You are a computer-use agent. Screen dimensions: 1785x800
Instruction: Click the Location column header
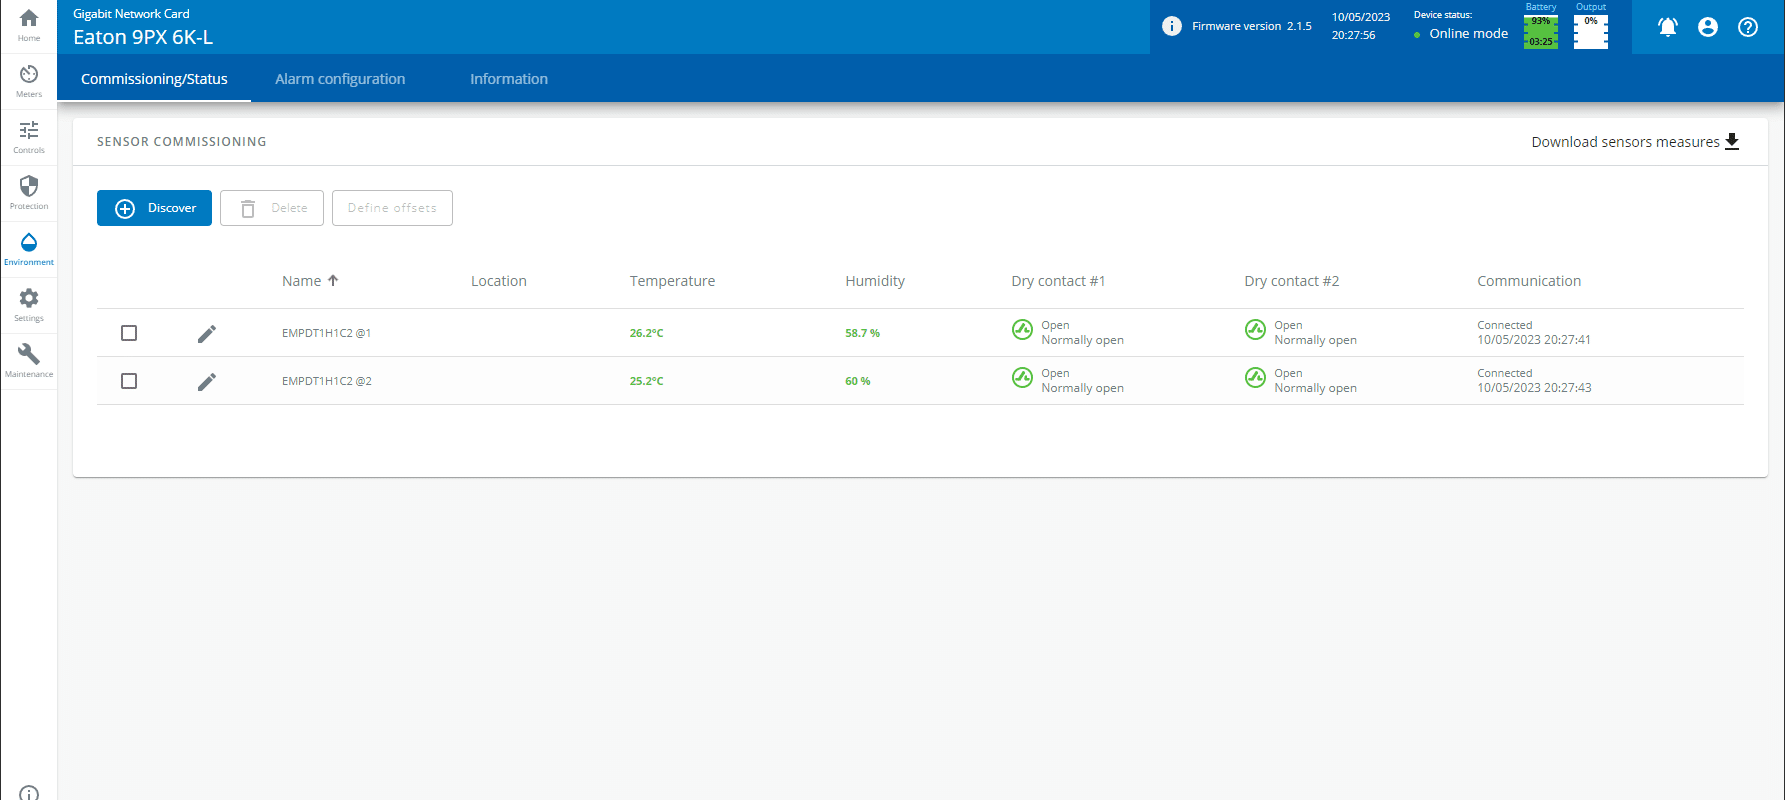499,281
